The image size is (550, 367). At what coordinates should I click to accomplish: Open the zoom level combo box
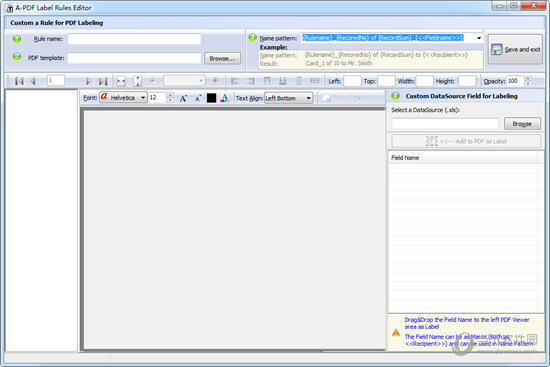tap(184, 81)
